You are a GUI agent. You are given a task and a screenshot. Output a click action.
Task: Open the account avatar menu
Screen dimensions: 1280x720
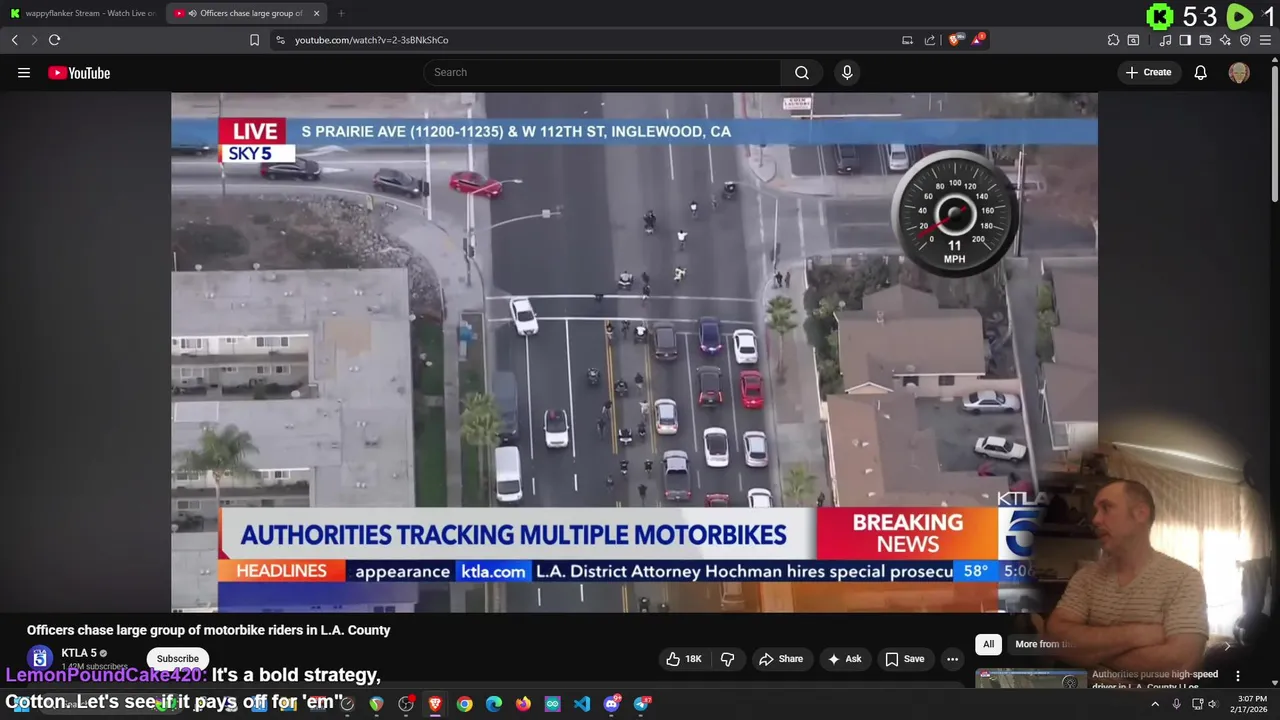coord(1239,72)
